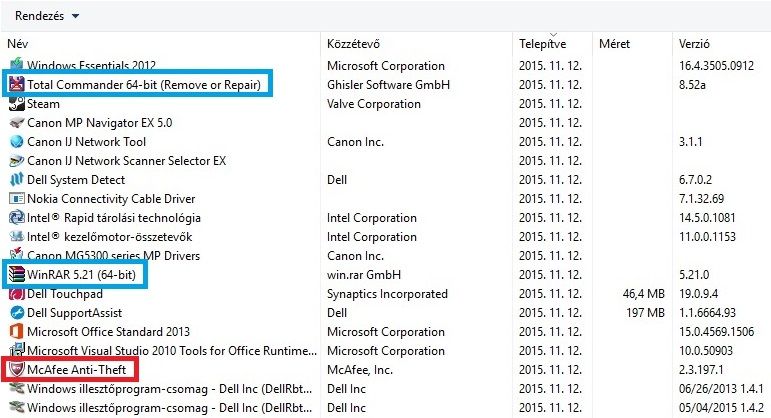Select the Steam application icon
The image size is (771, 418).
[17, 104]
